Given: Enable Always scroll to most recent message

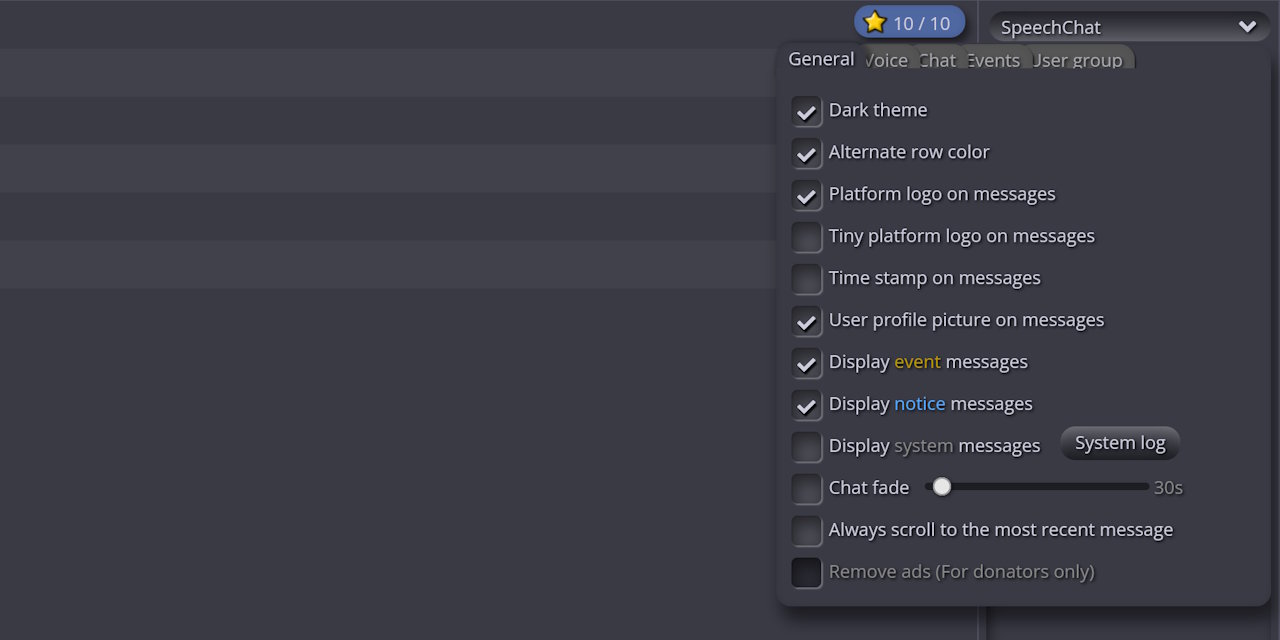Looking at the screenshot, I should [x=807, y=531].
